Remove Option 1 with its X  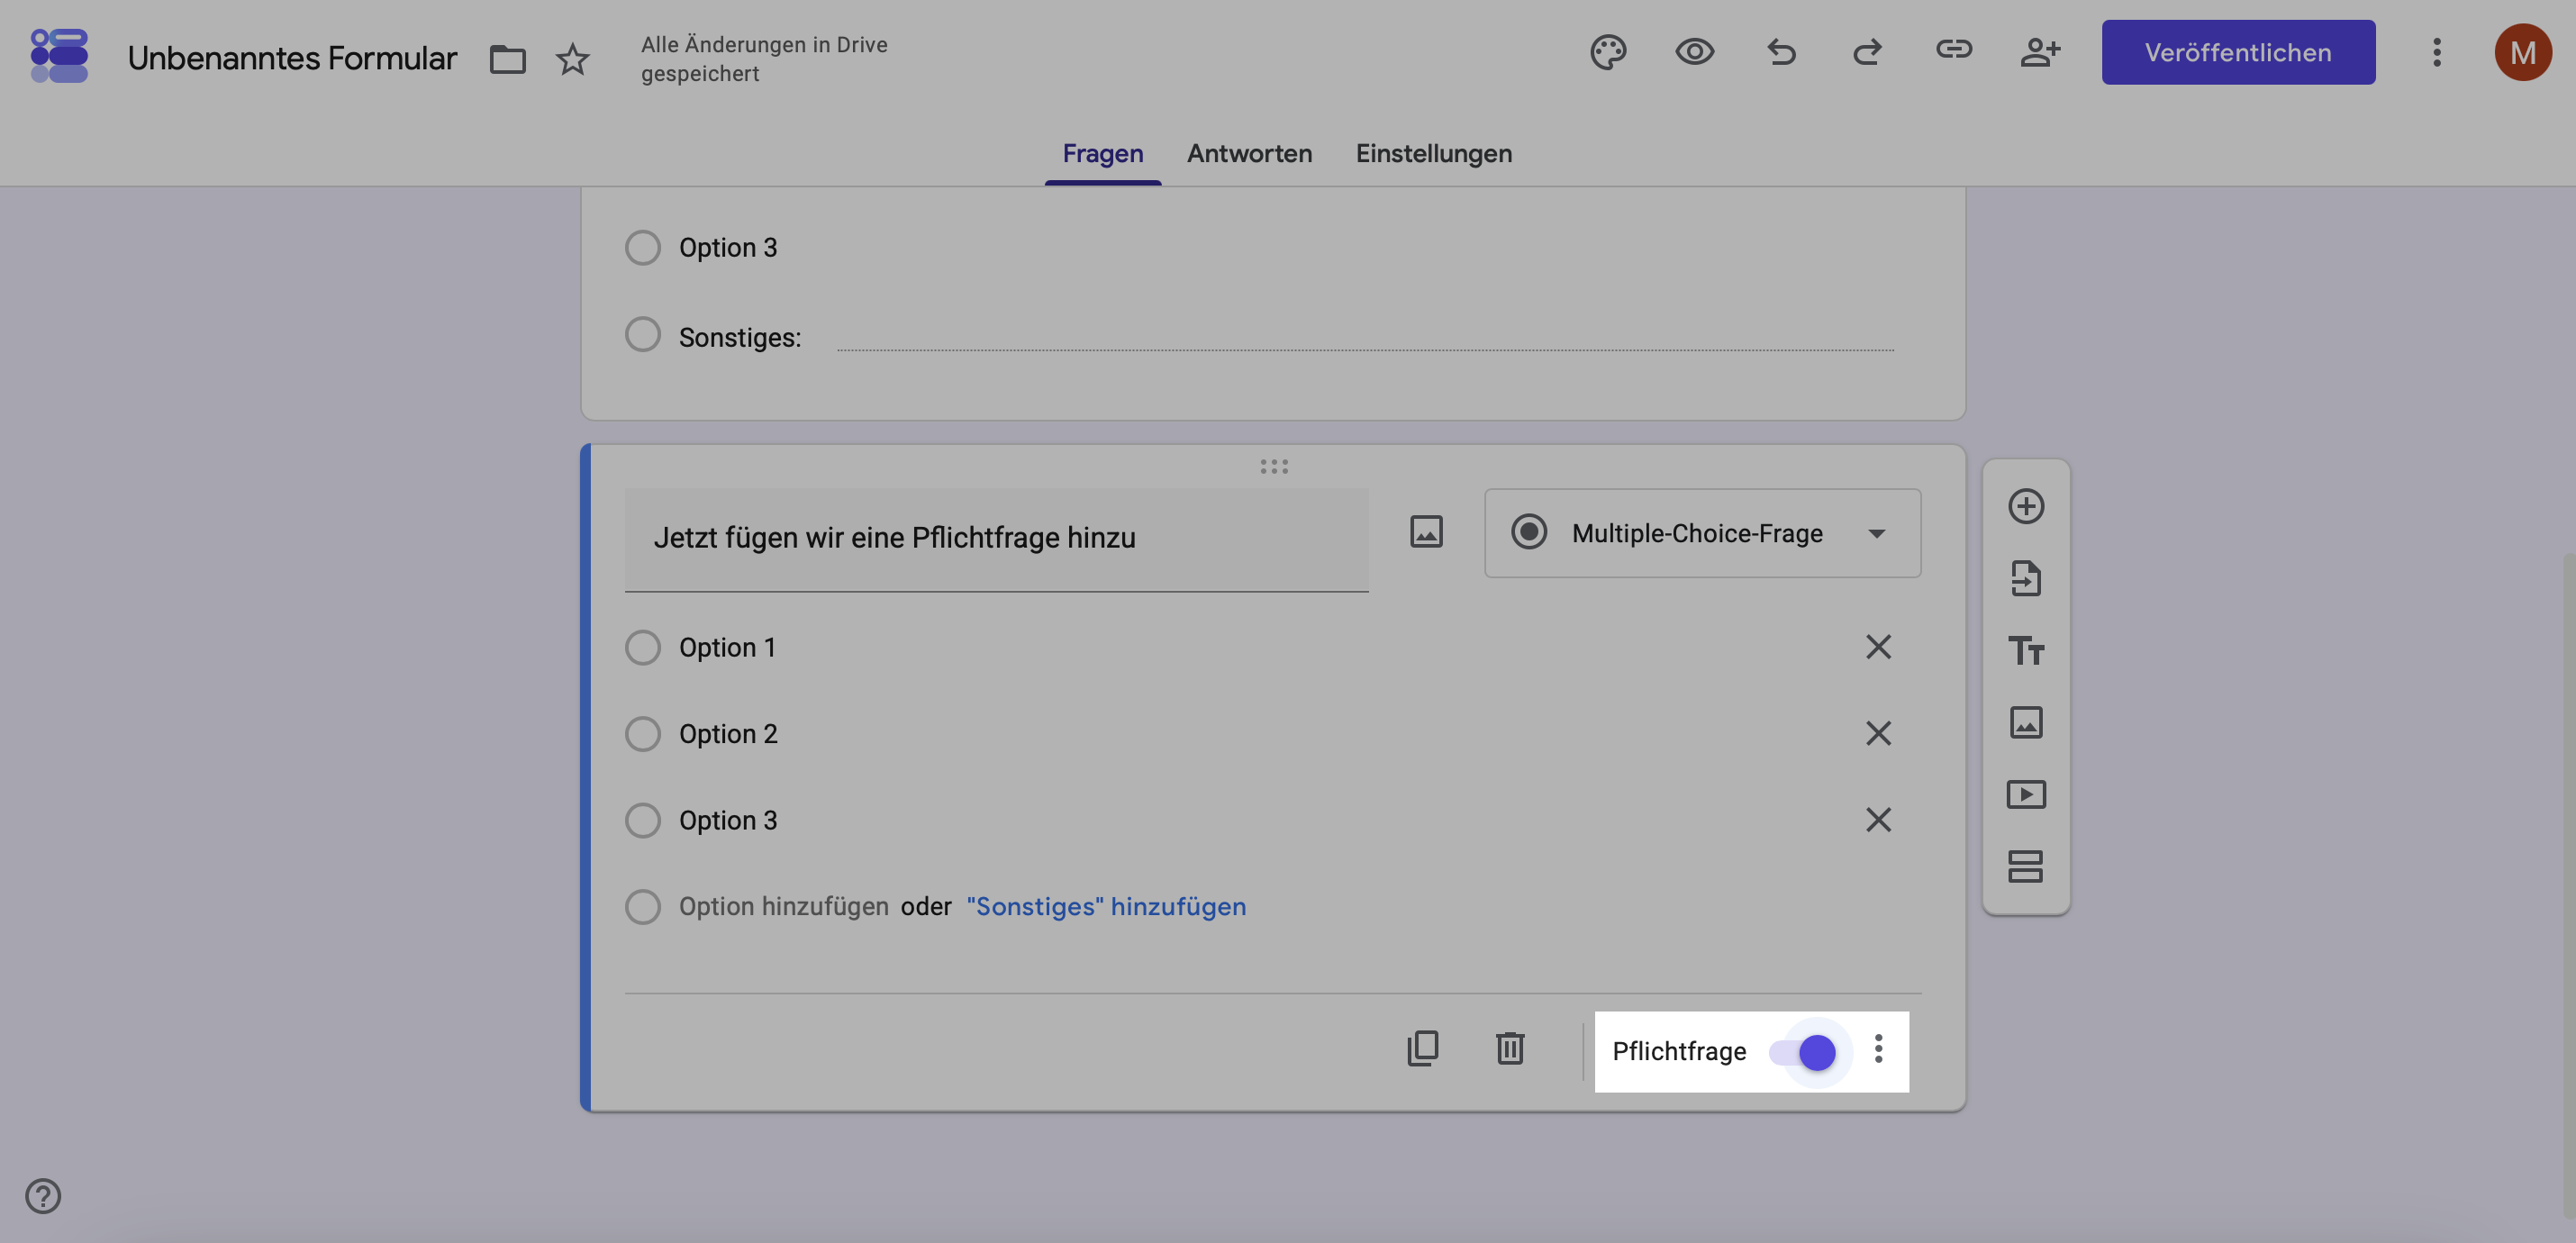[x=1878, y=647]
